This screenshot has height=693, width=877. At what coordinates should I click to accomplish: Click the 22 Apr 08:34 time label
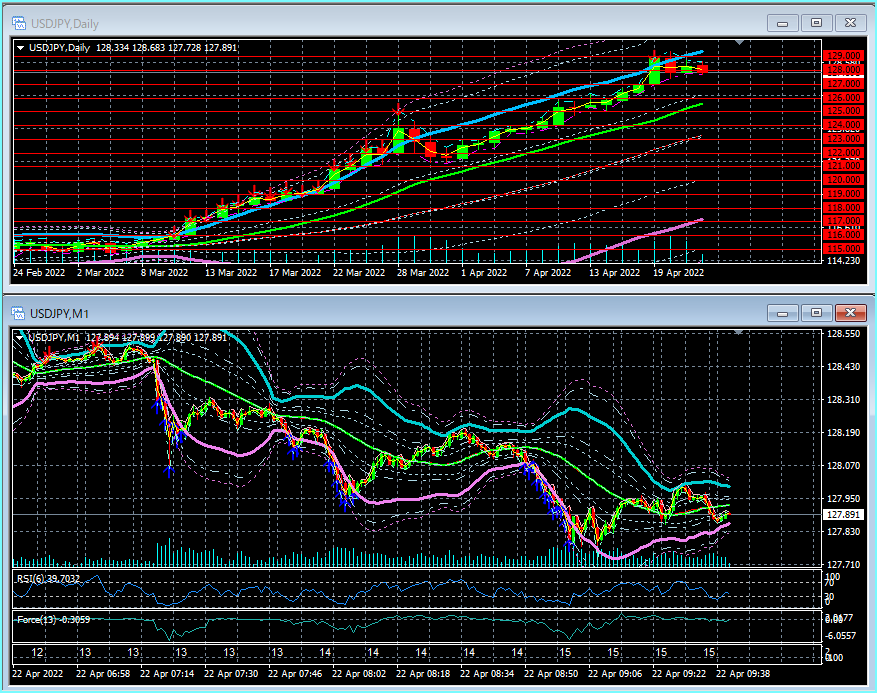(x=487, y=674)
